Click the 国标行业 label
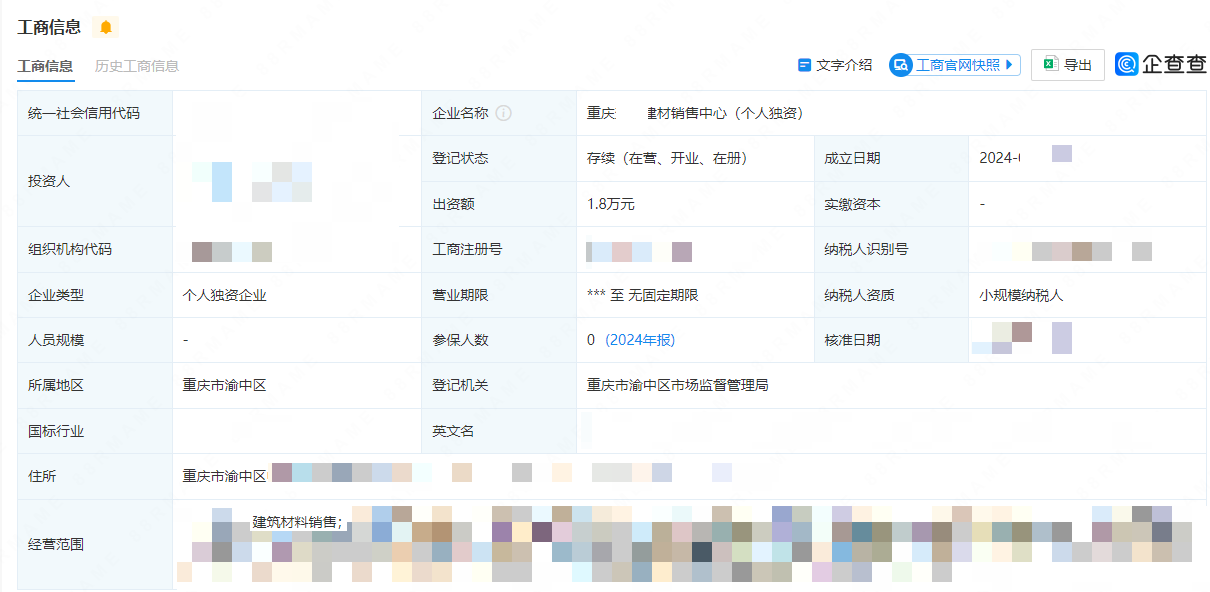Viewport: 1210px width, 592px height. pyautogui.click(x=56, y=431)
